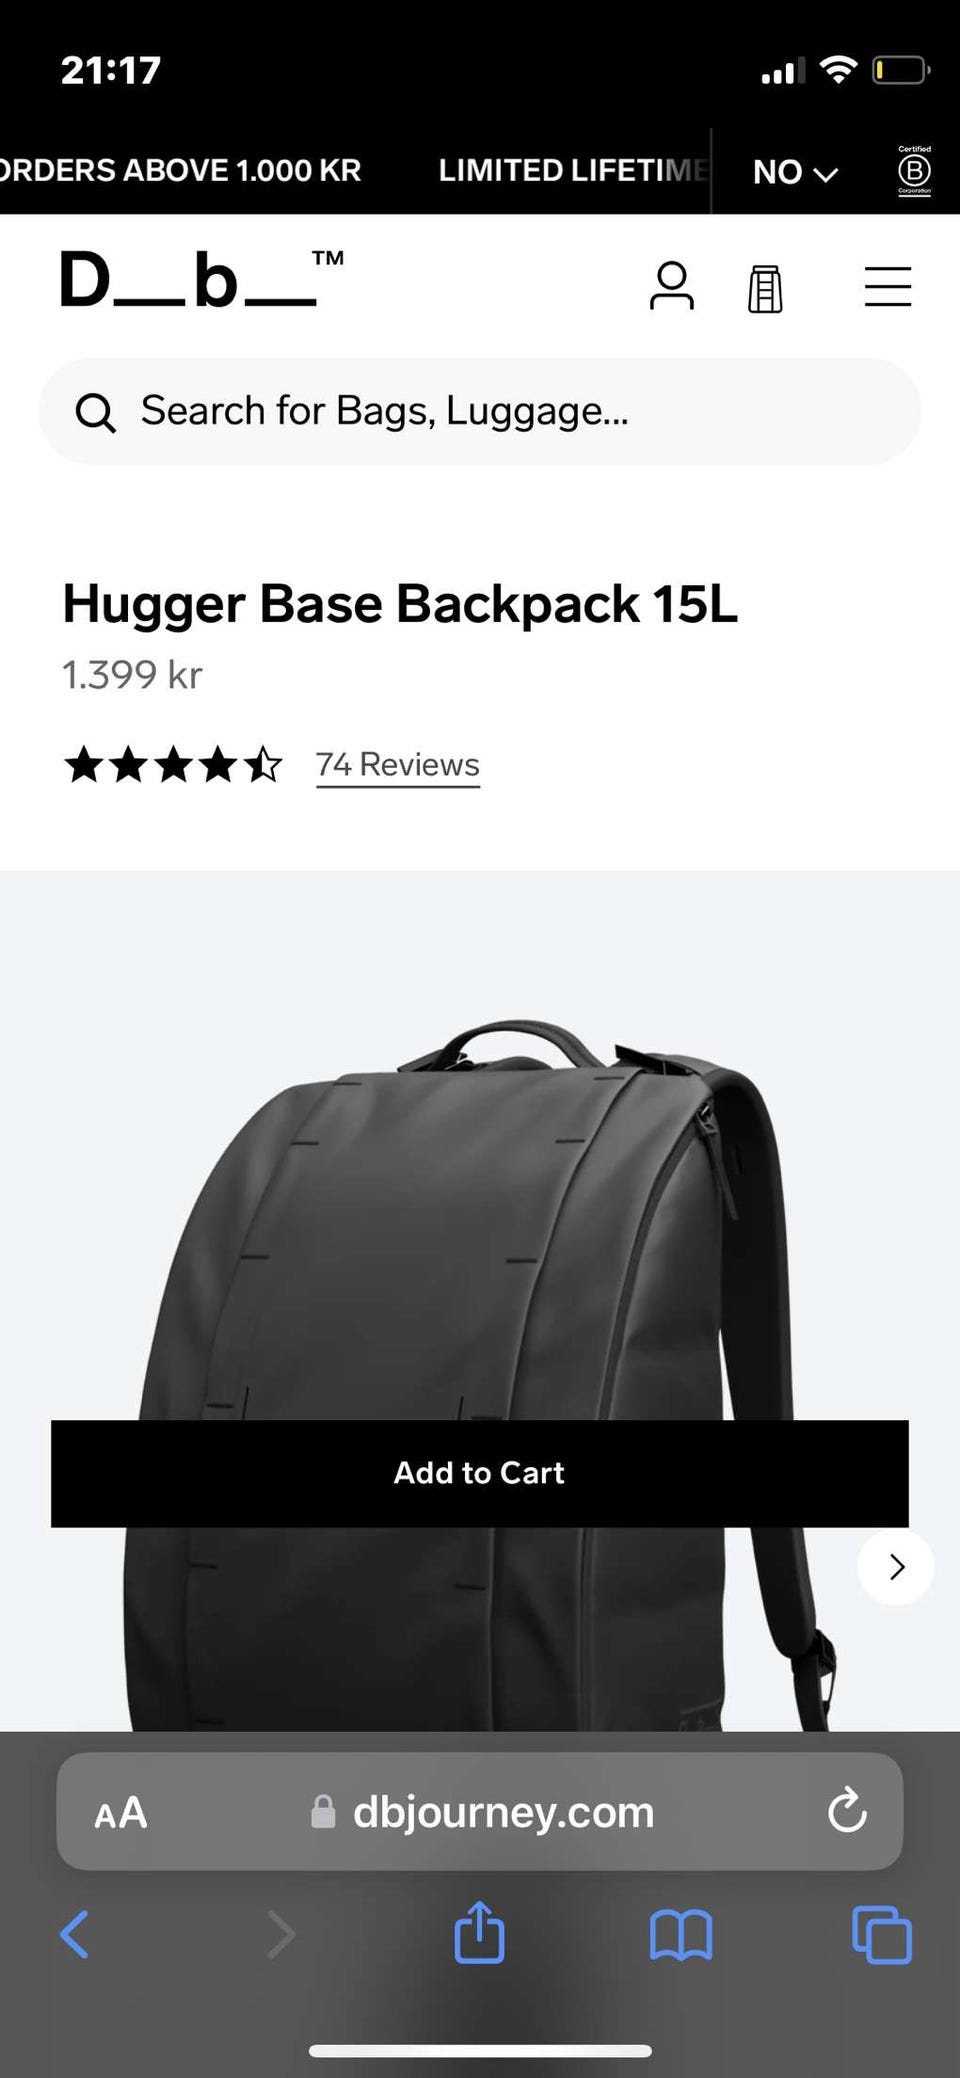The width and height of the screenshot is (960, 2078).
Task: Open the Safari share sheet
Action: (x=480, y=1932)
